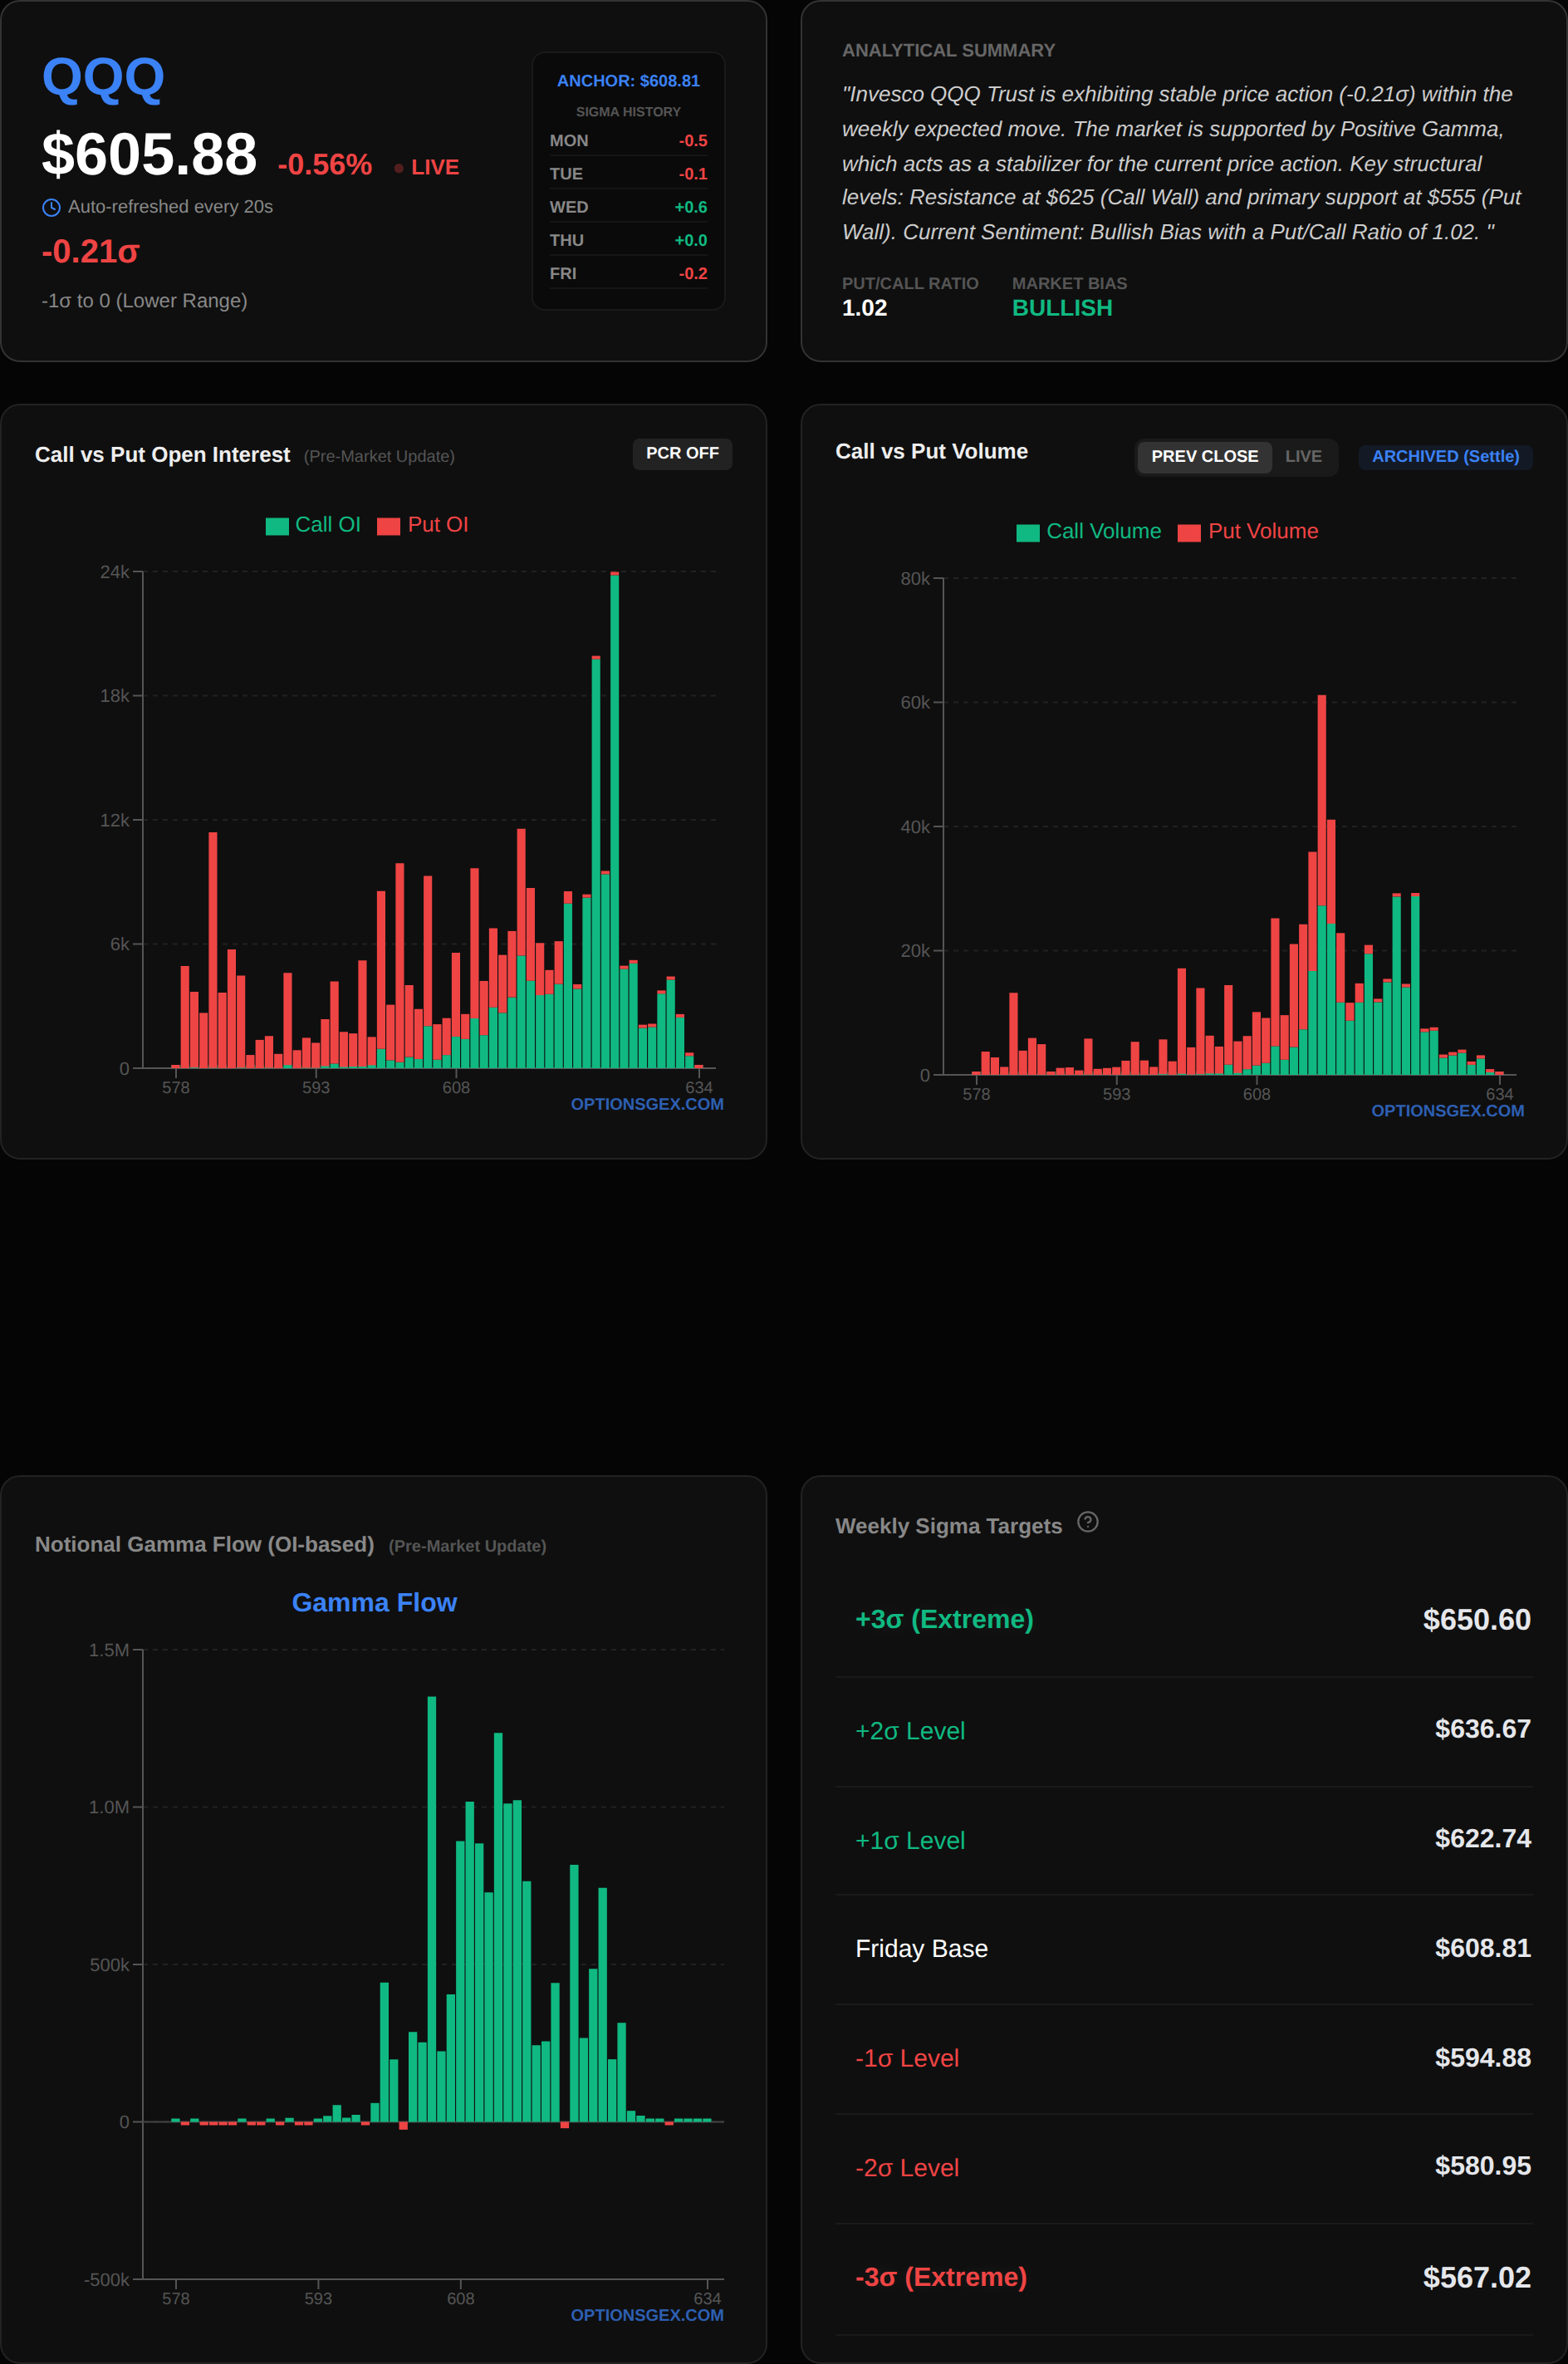
Task: Click the red Put Volume legend square
Action: point(1188,533)
